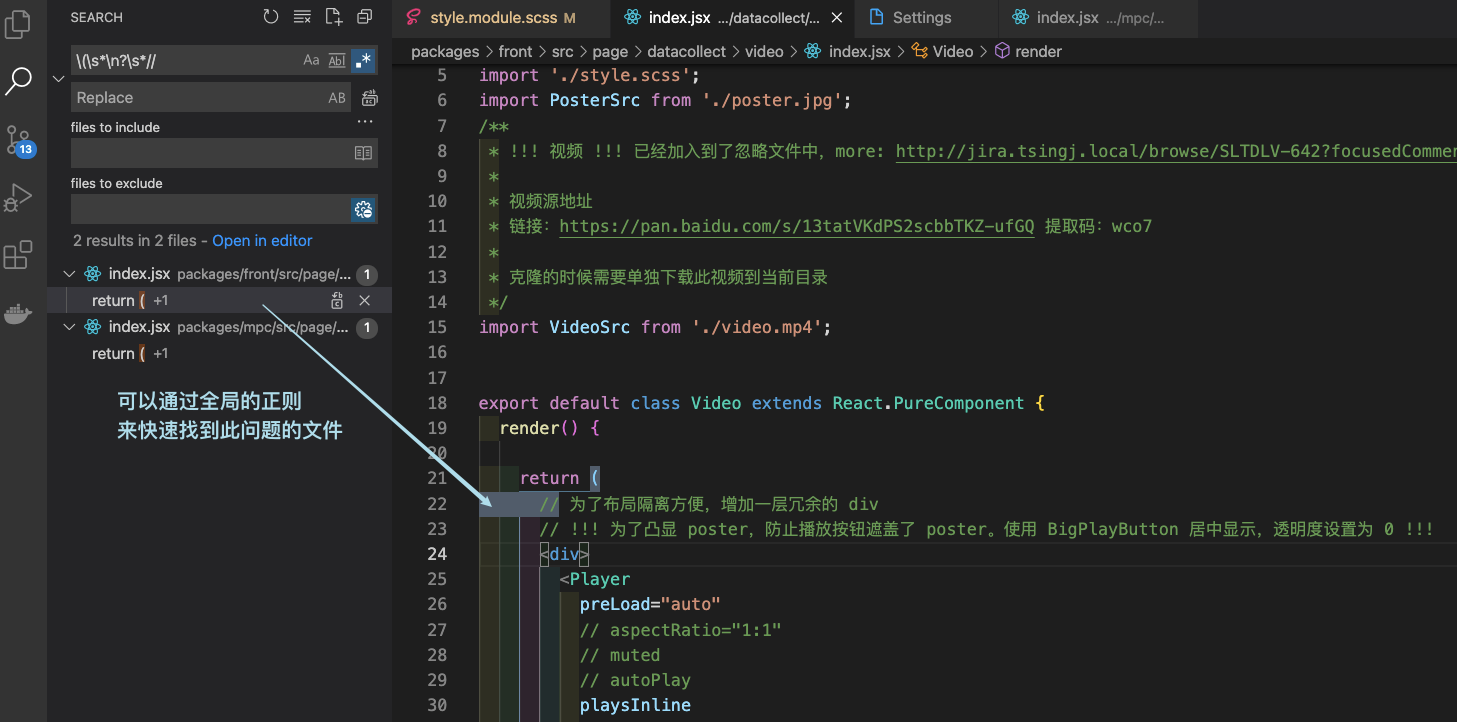Click front in the breadcrumb

click(x=515, y=51)
